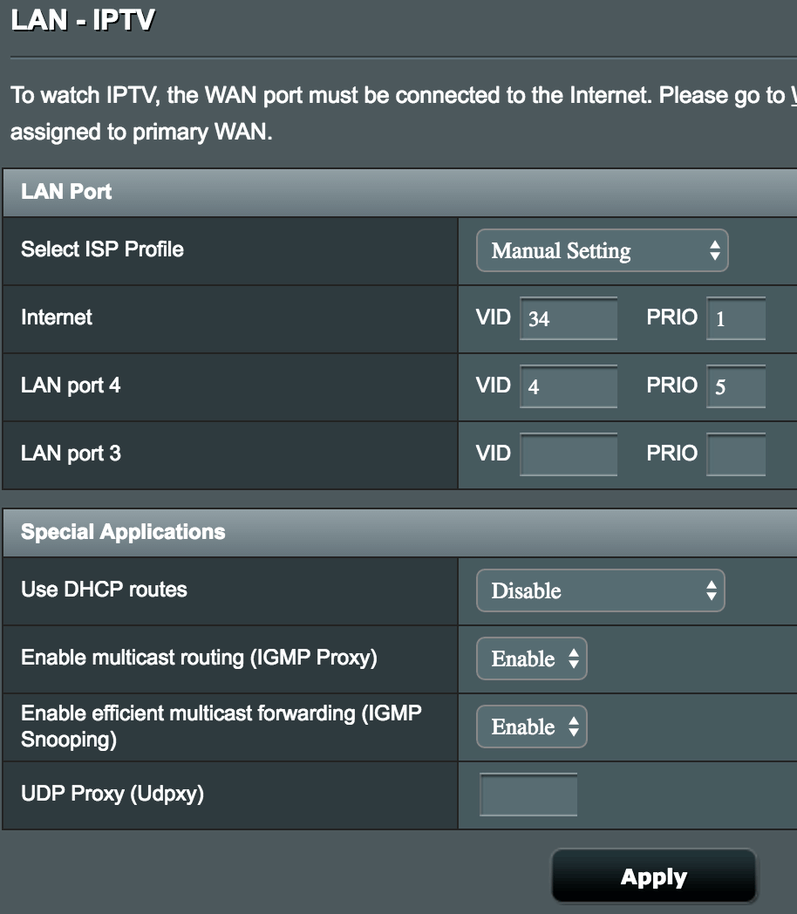Open the IGMP Snooping enable dropdown

point(531,726)
